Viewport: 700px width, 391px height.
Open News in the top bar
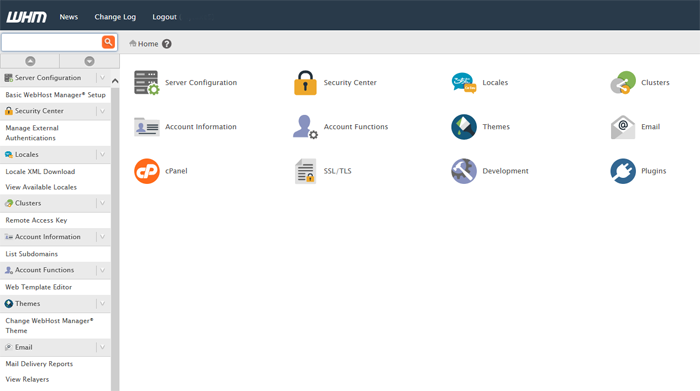69,17
